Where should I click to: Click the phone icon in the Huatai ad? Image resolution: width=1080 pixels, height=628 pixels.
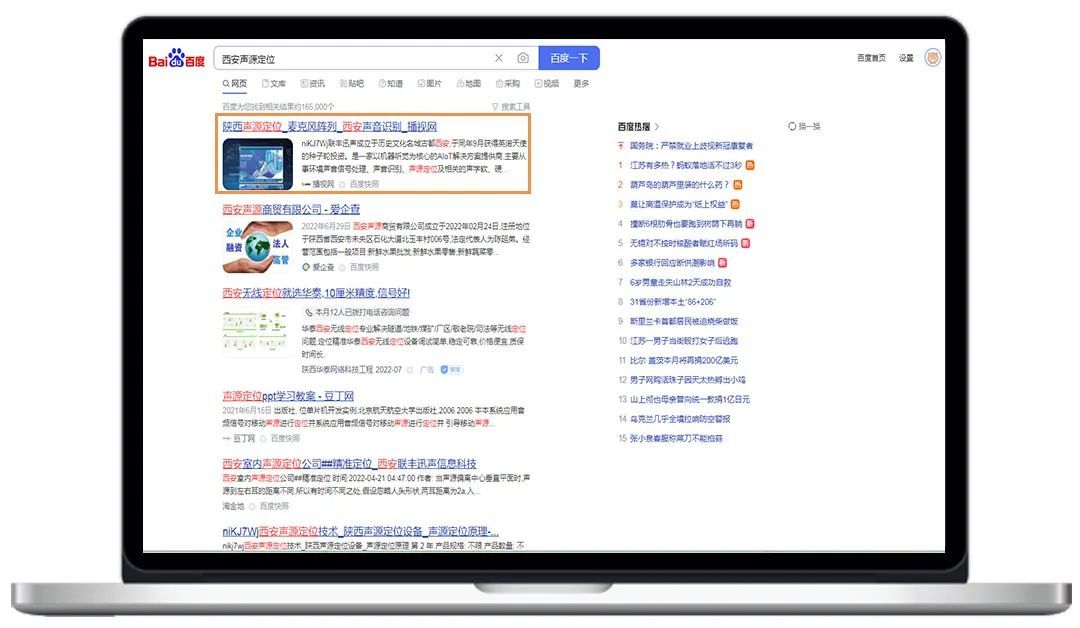point(308,312)
